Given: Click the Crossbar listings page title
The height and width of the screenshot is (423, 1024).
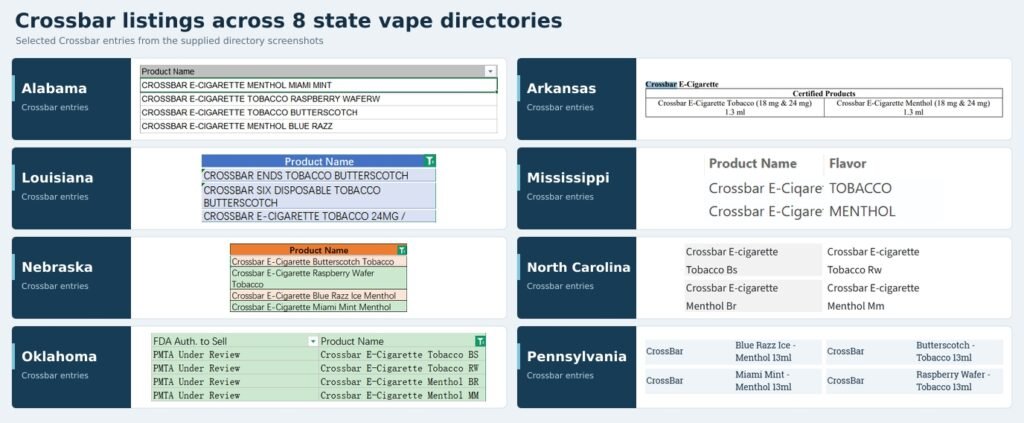Looking at the screenshot, I should 289,20.
